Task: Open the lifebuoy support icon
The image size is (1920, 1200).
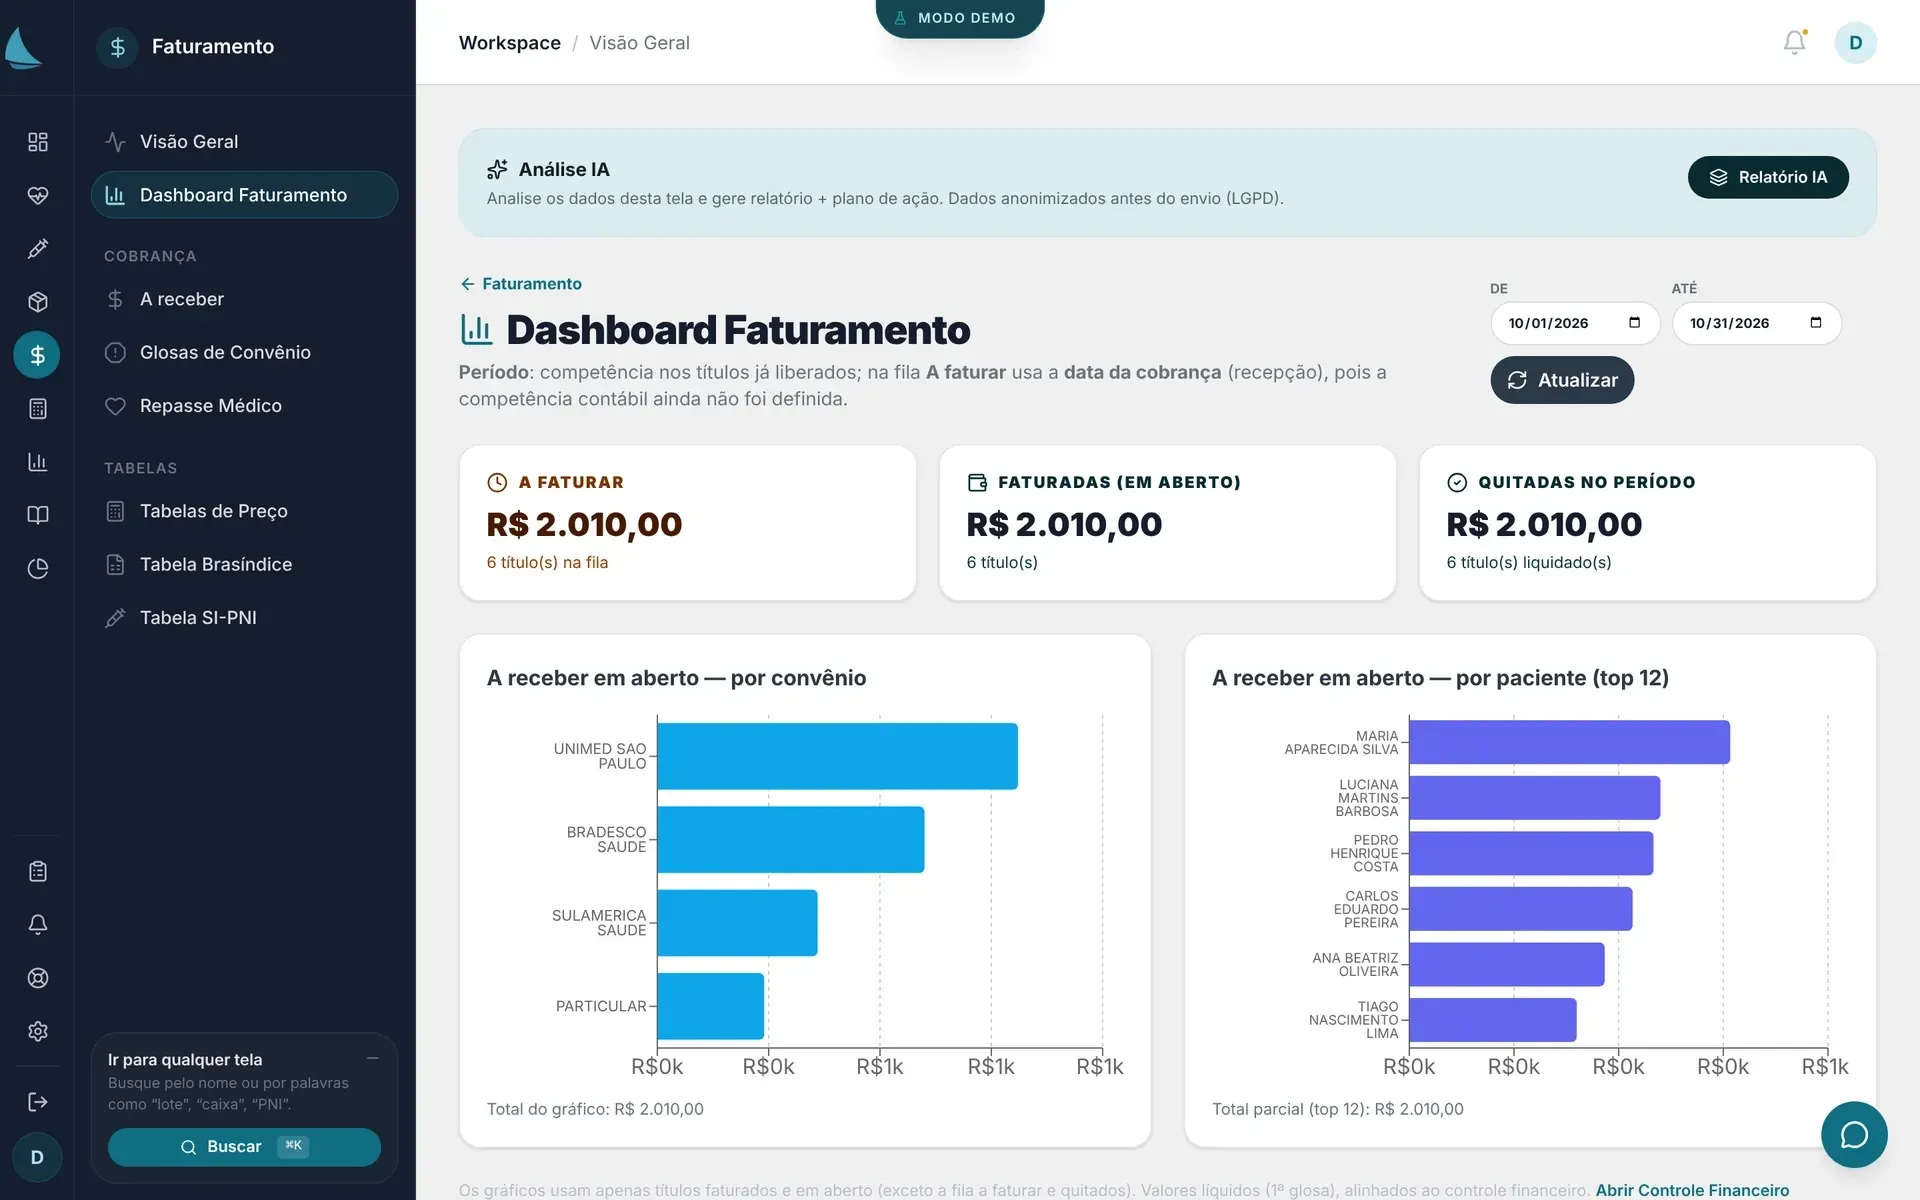Action: point(37,978)
